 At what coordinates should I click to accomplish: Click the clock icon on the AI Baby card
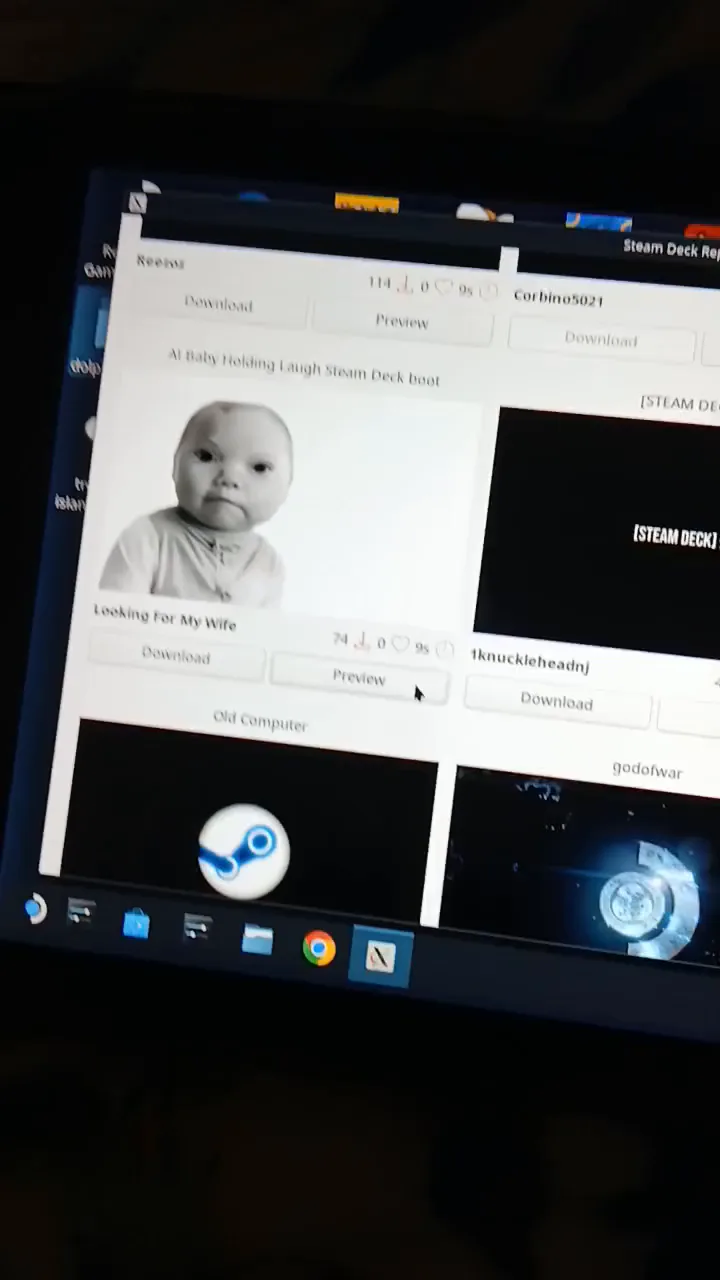[445, 650]
